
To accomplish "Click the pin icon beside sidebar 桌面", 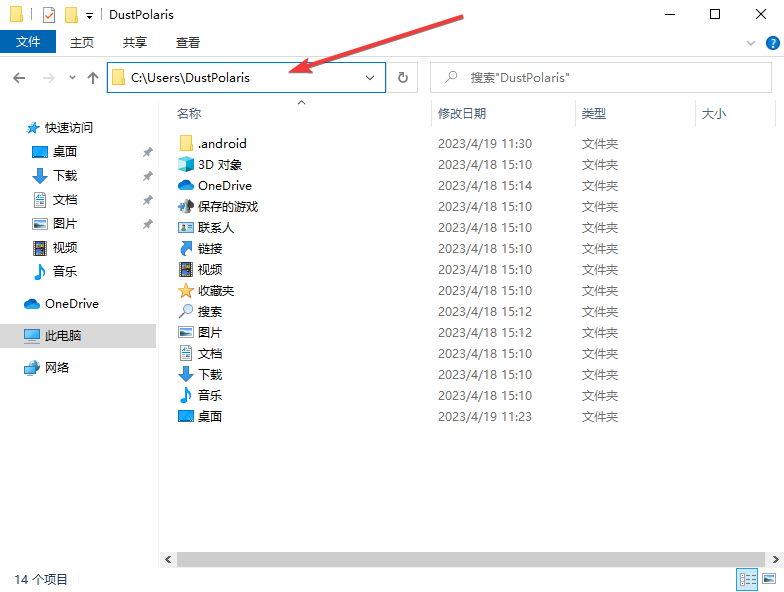I will coord(148,152).
